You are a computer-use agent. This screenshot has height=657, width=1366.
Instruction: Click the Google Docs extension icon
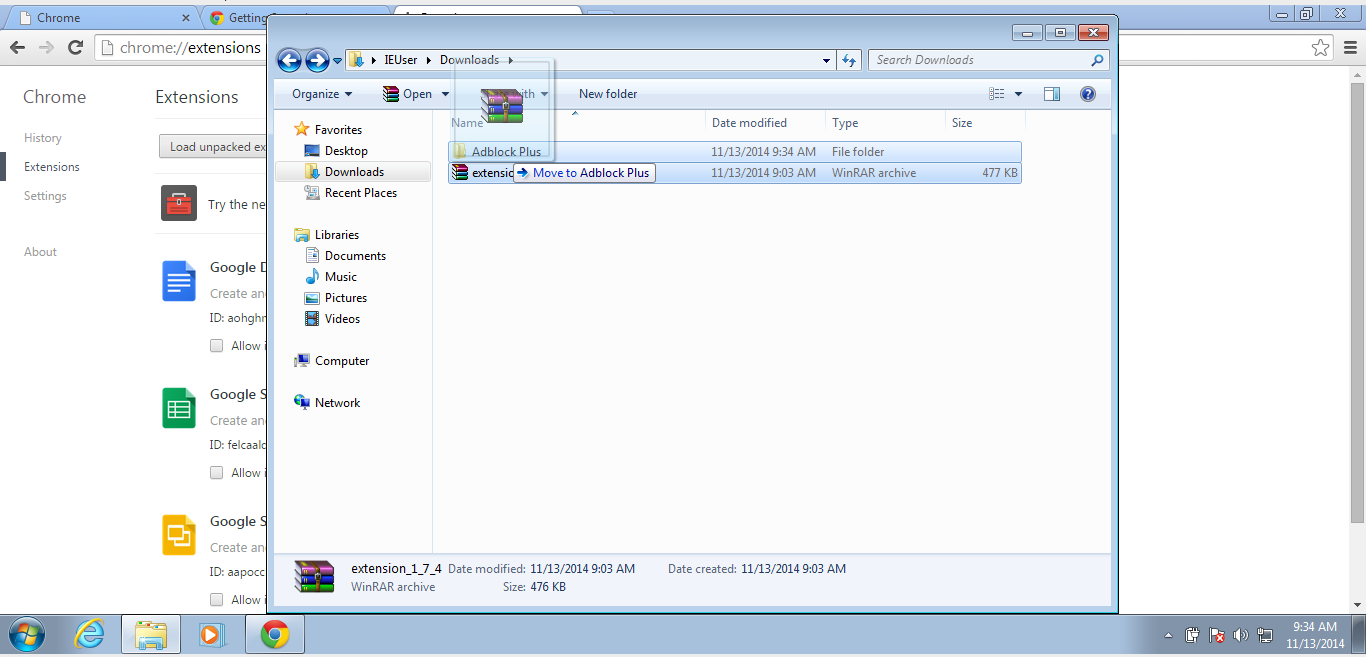179,281
